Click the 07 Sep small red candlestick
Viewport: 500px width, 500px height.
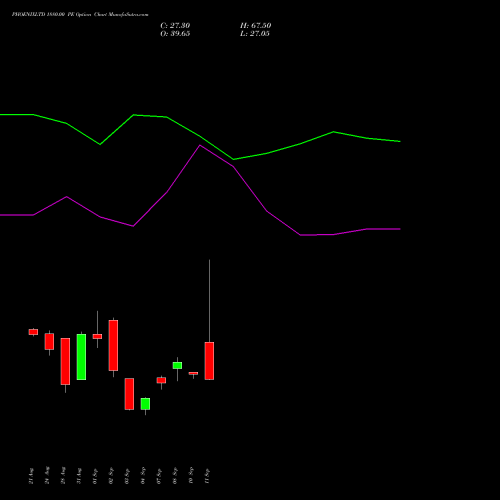point(161,380)
